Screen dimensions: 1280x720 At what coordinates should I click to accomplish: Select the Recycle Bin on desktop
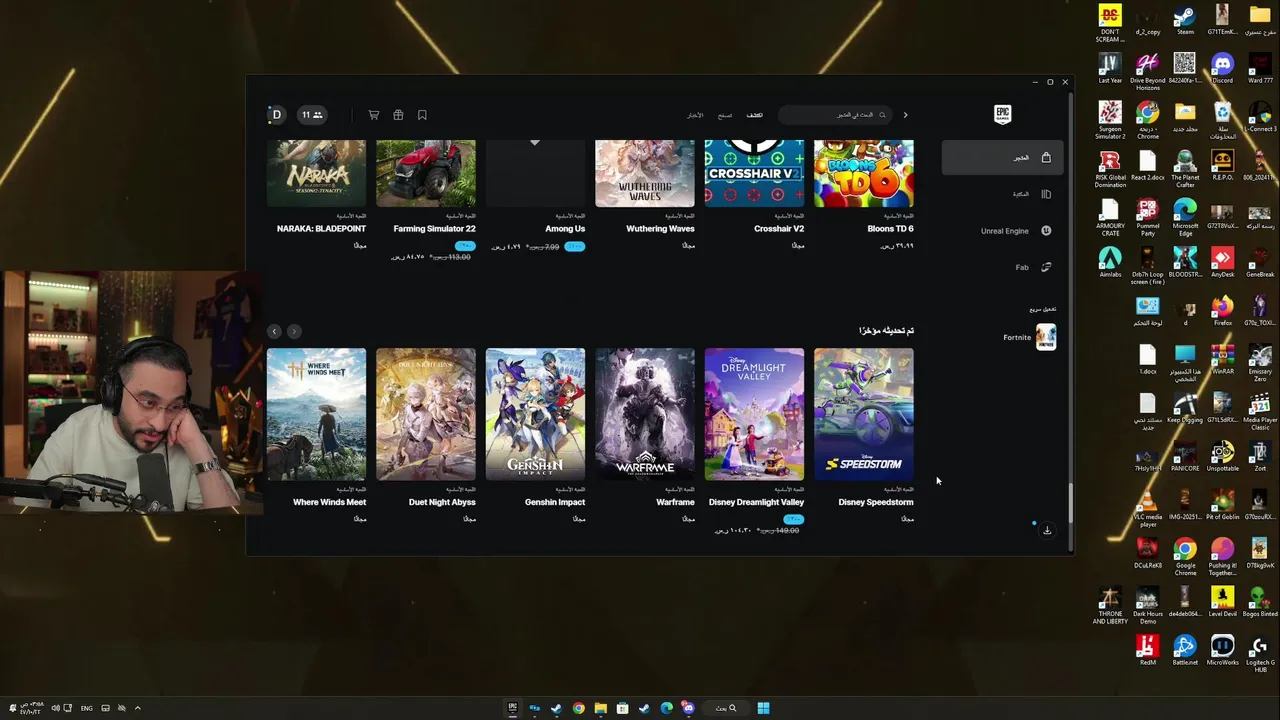[1222, 120]
